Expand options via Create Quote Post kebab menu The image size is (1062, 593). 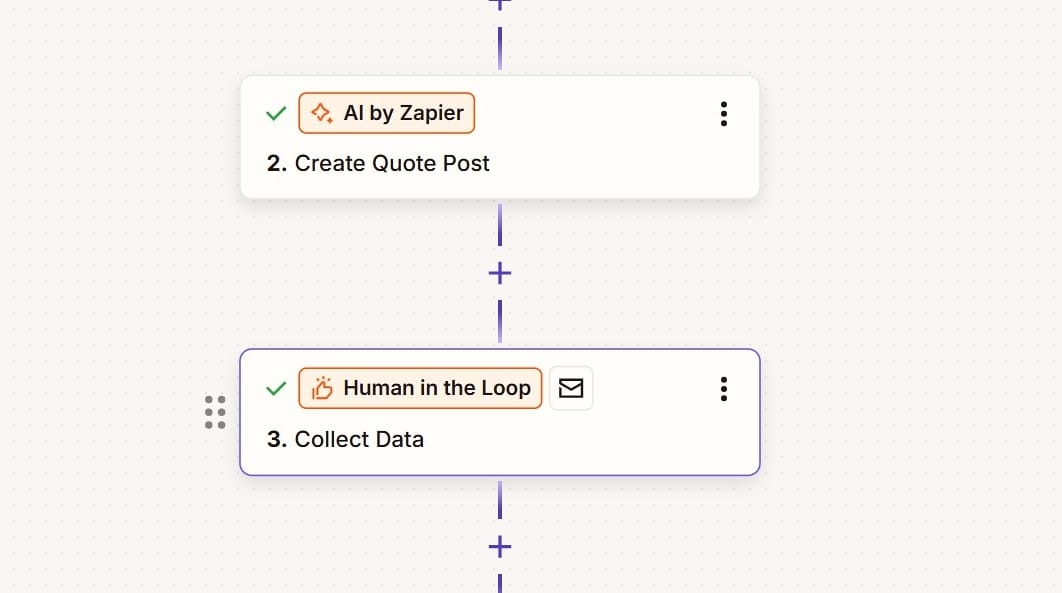pos(723,114)
